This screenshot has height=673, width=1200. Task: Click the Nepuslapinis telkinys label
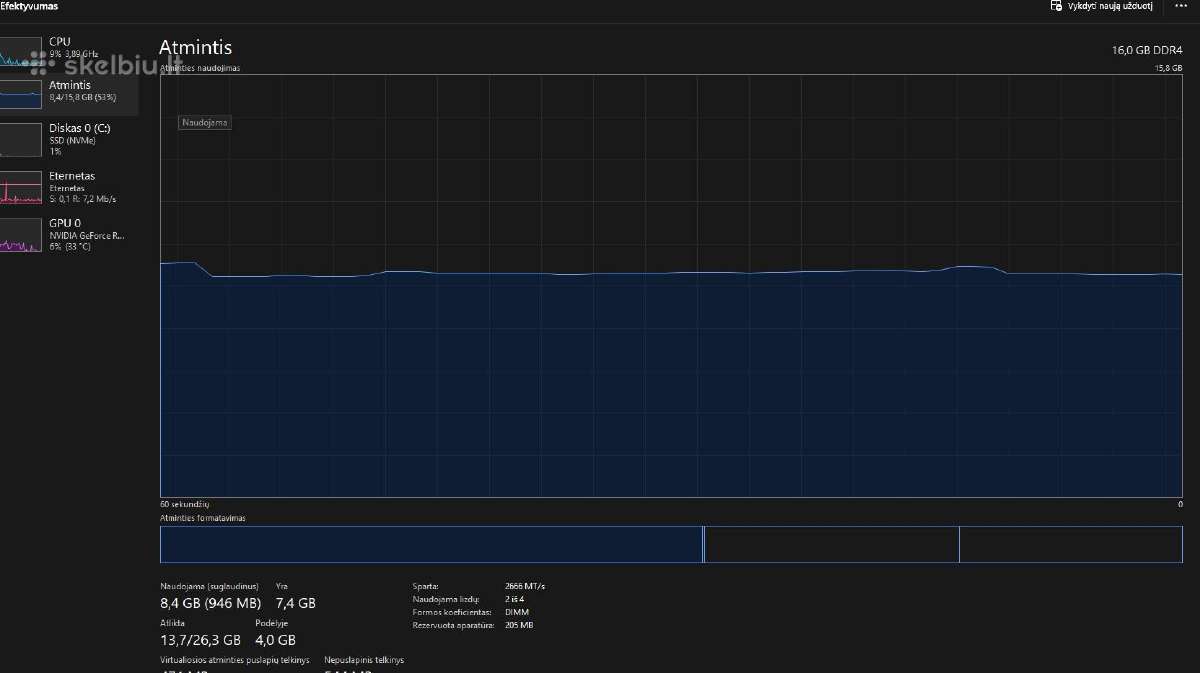pos(364,660)
